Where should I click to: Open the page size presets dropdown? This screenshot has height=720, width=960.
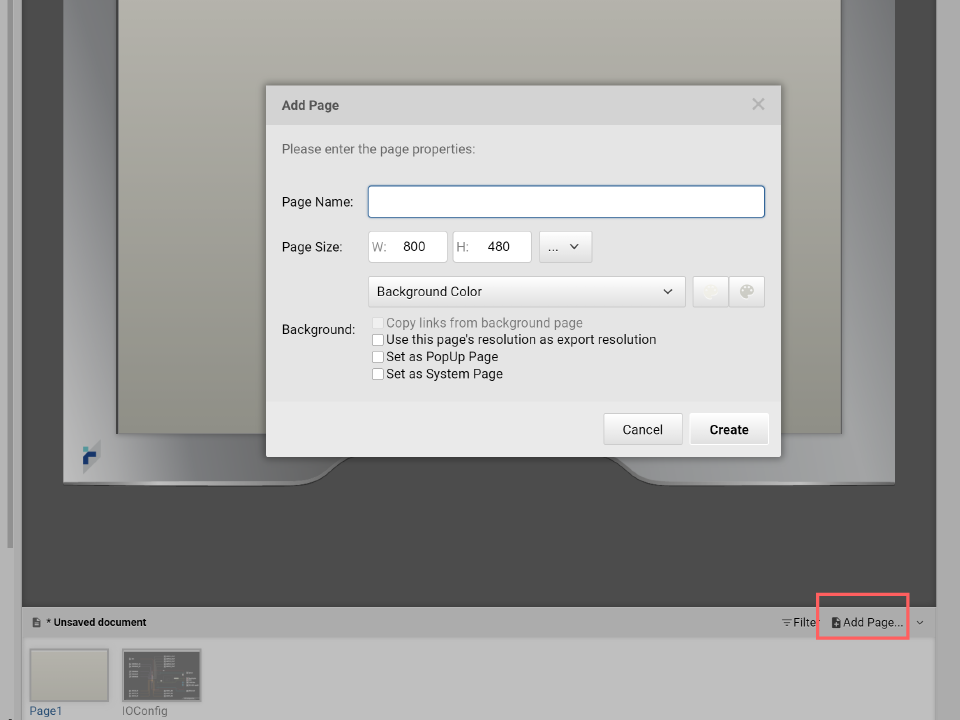point(565,247)
